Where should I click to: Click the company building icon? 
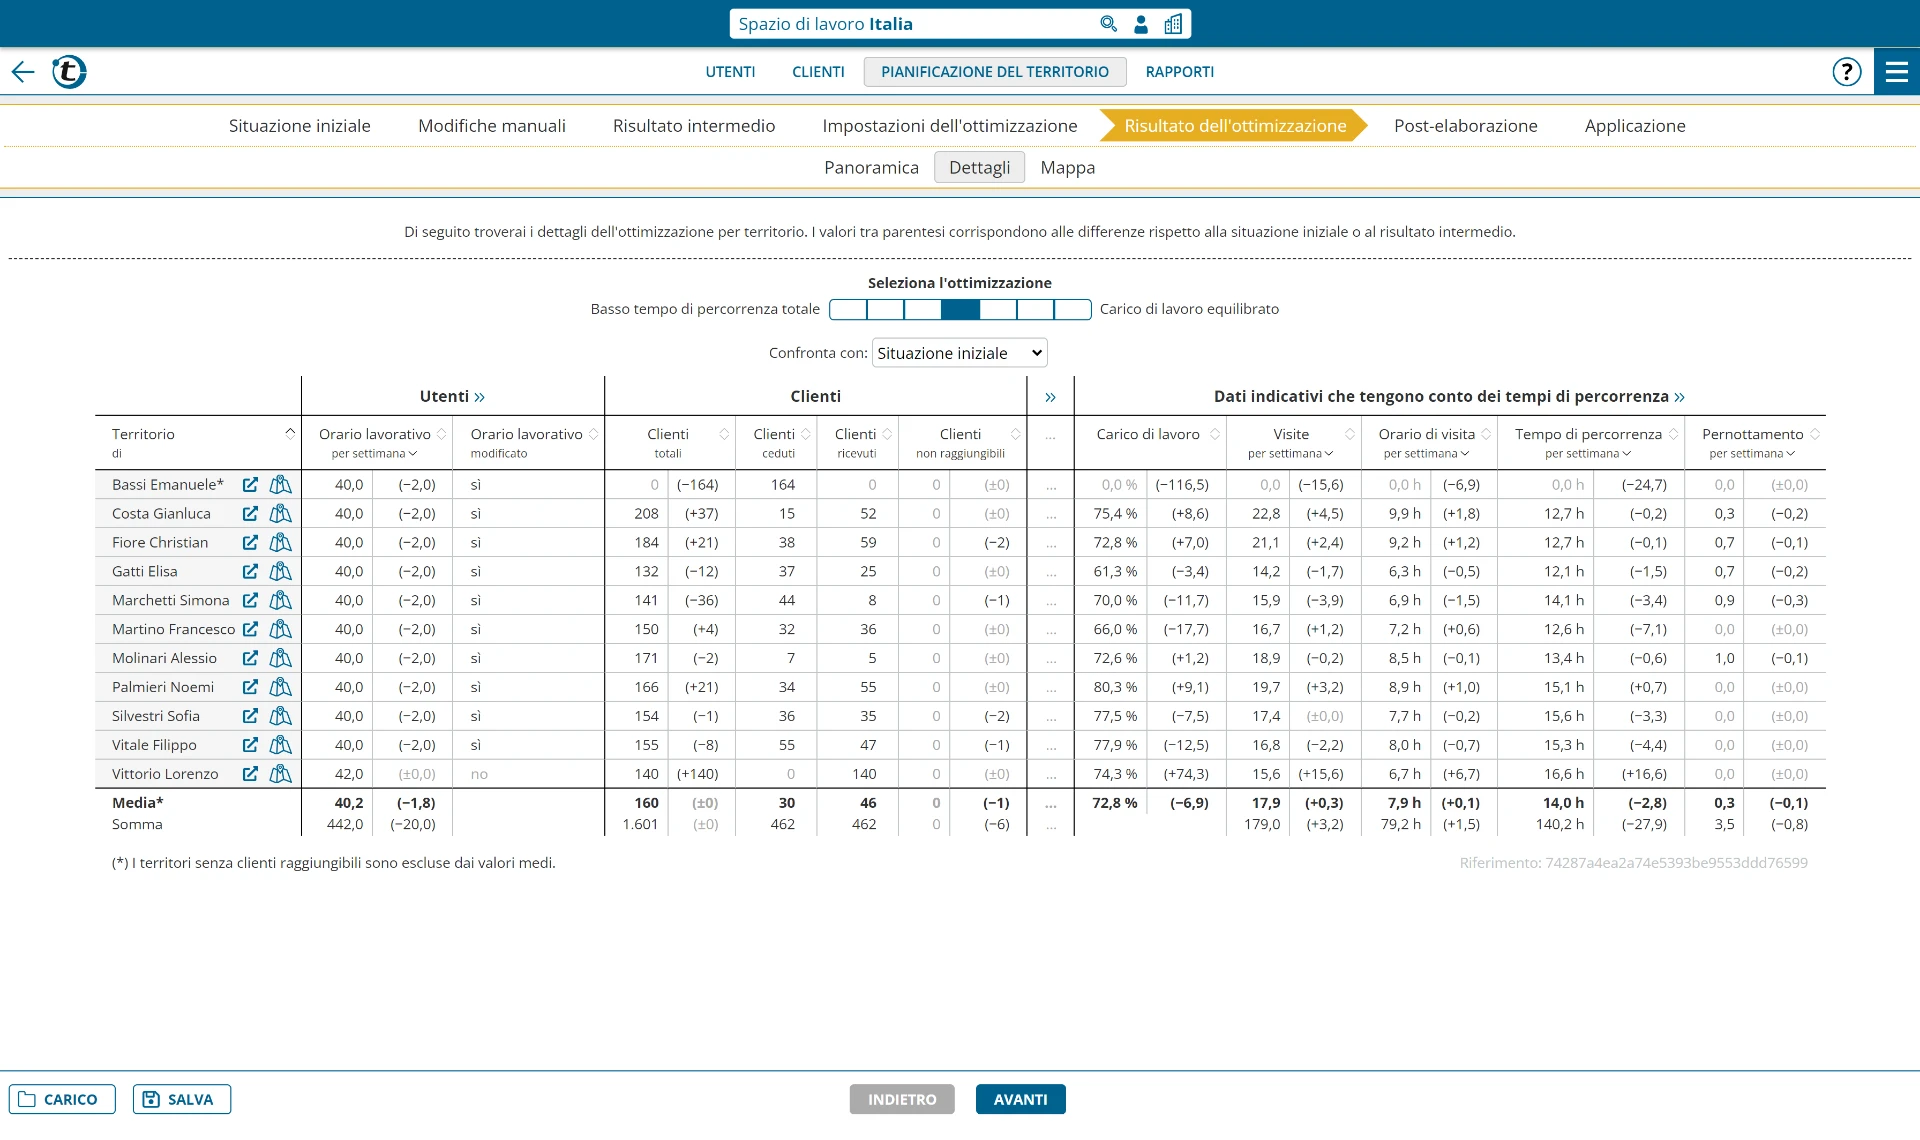(x=1173, y=24)
